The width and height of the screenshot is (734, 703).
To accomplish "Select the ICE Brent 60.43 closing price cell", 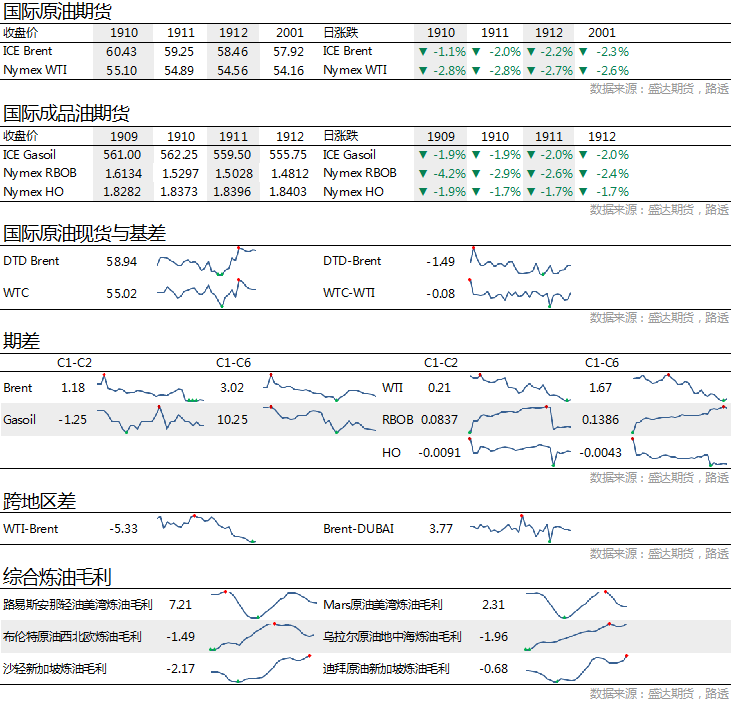I will [x=122, y=51].
